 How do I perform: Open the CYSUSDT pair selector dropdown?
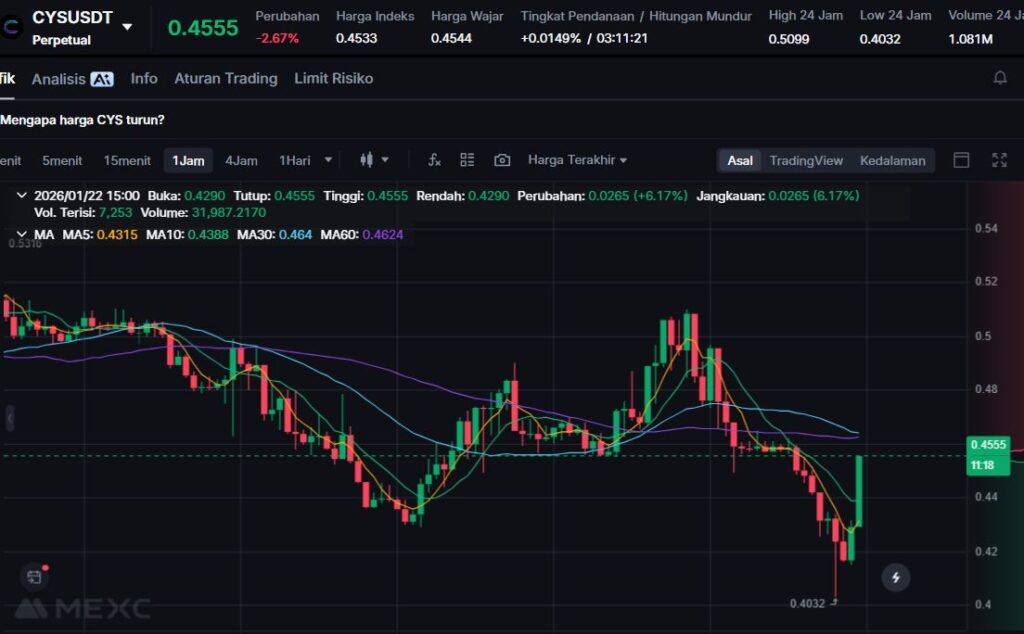(127, 26)
